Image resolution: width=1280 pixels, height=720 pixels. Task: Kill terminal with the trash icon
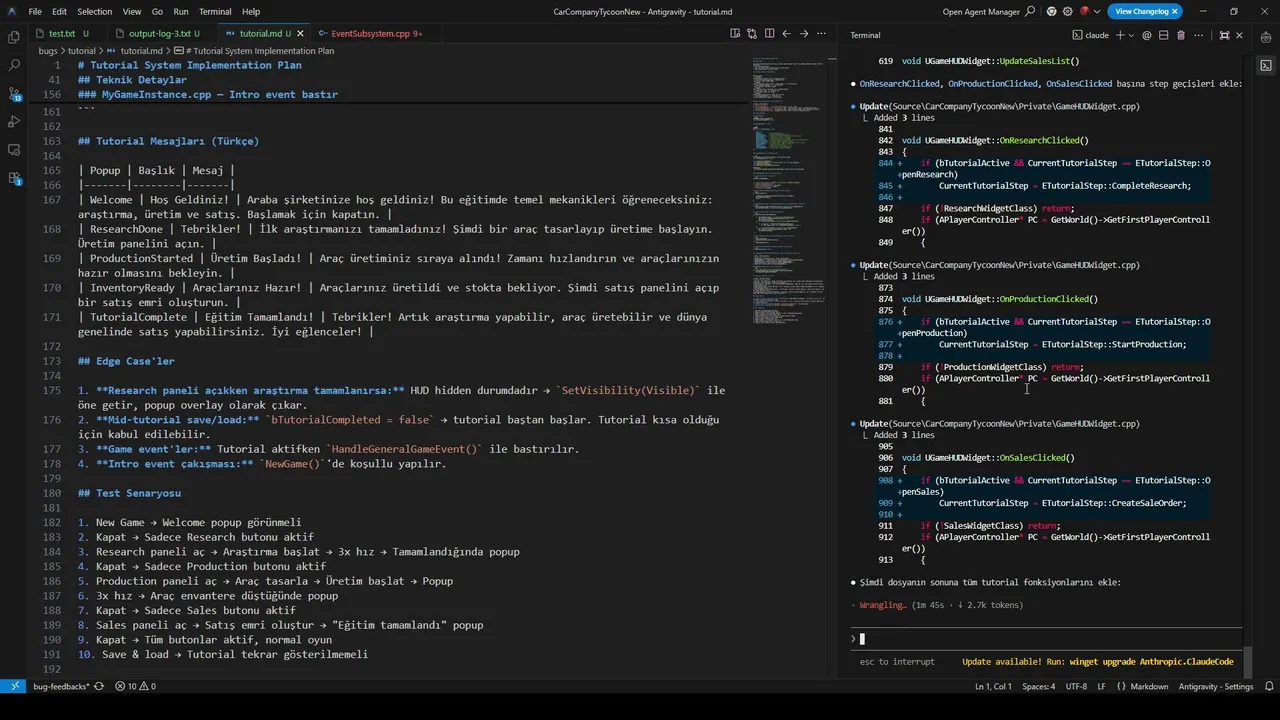[1181, 35]
